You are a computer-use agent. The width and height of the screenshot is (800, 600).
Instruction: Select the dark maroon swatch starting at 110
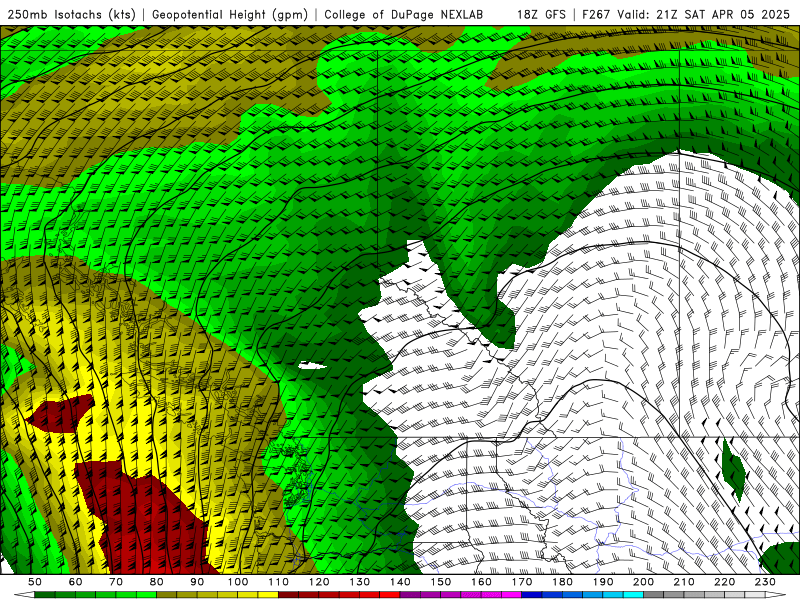coord(288,594)
